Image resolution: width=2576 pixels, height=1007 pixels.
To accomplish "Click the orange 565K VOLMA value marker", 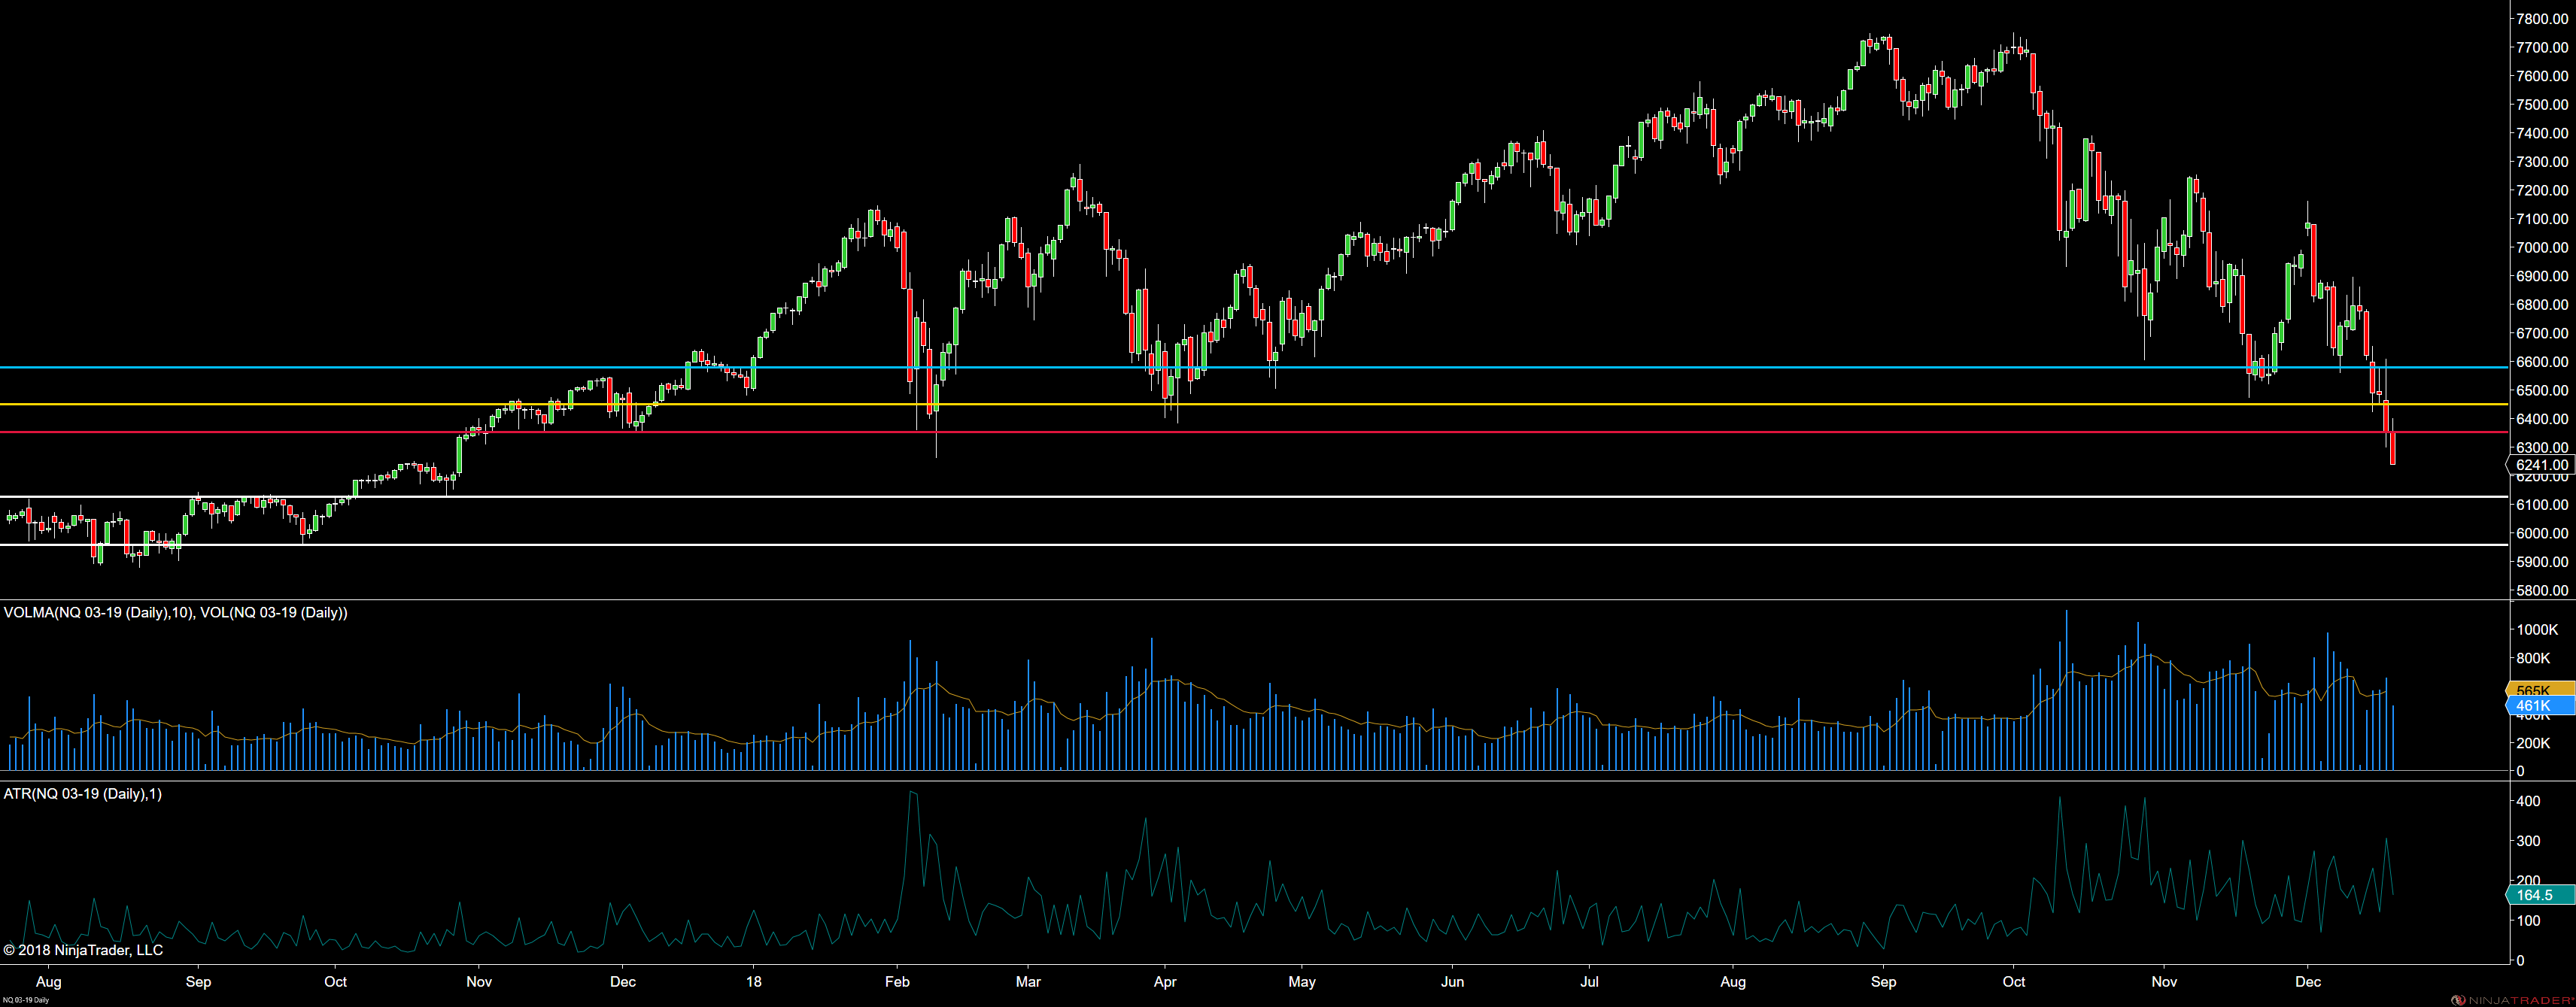I will (2541, 690).
